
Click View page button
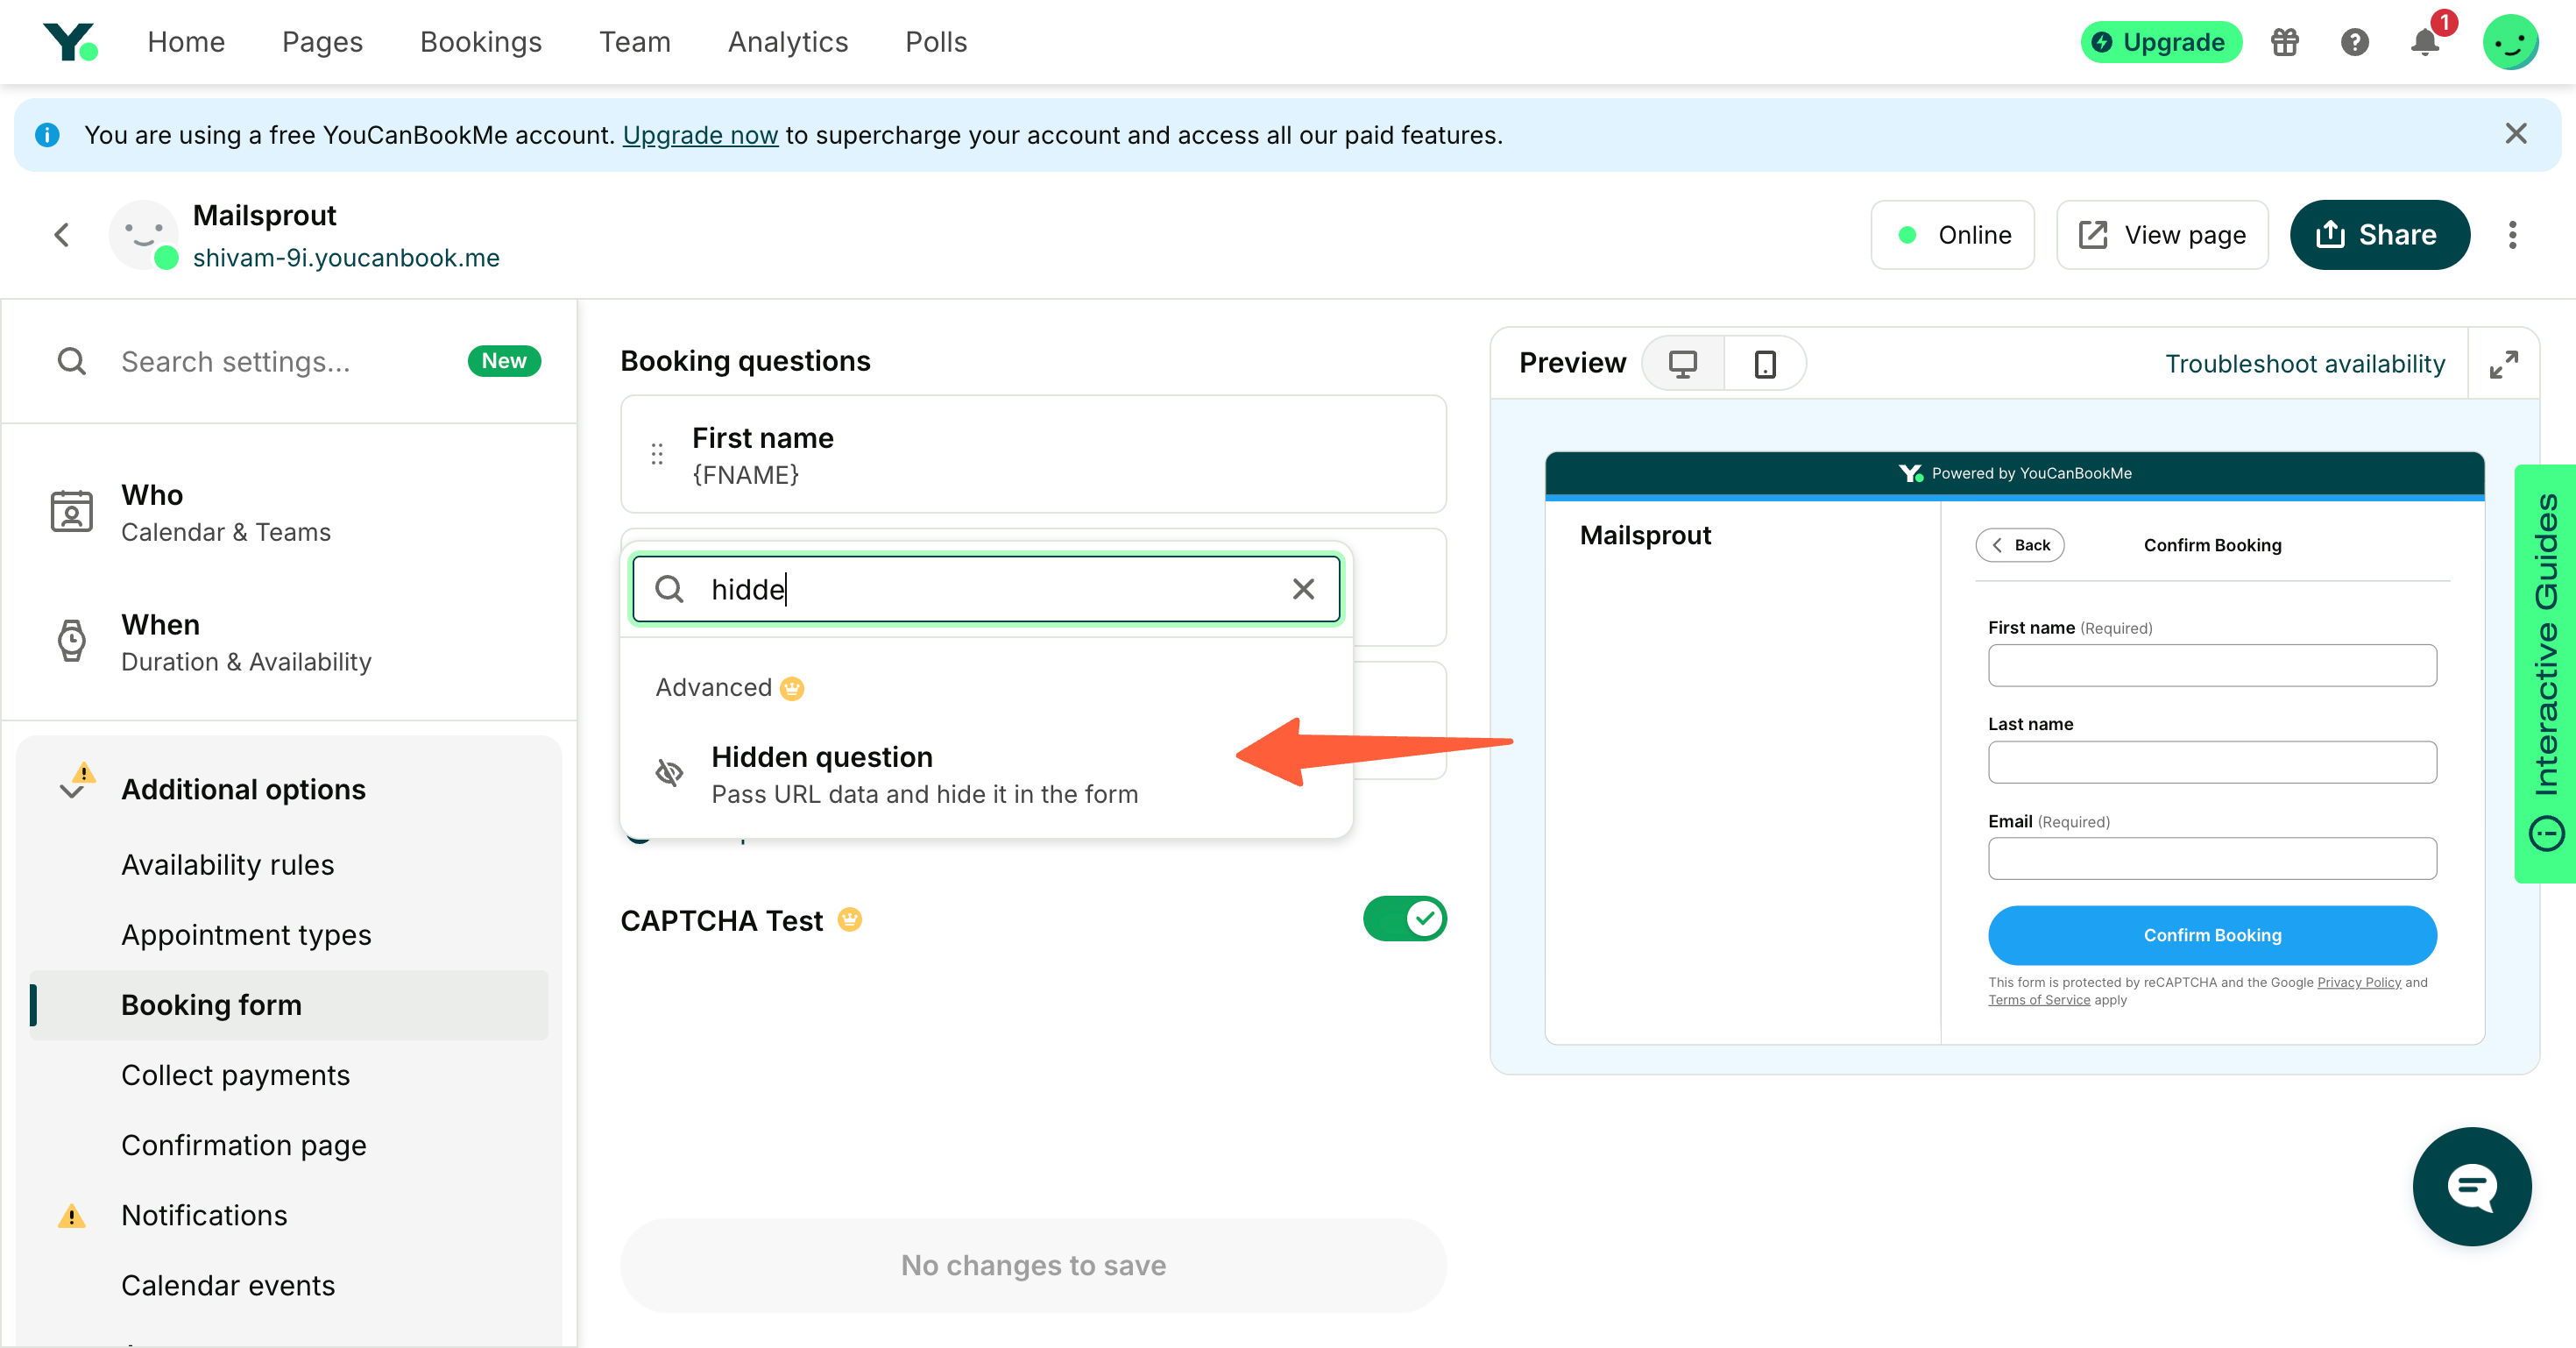click(2162, 235)
